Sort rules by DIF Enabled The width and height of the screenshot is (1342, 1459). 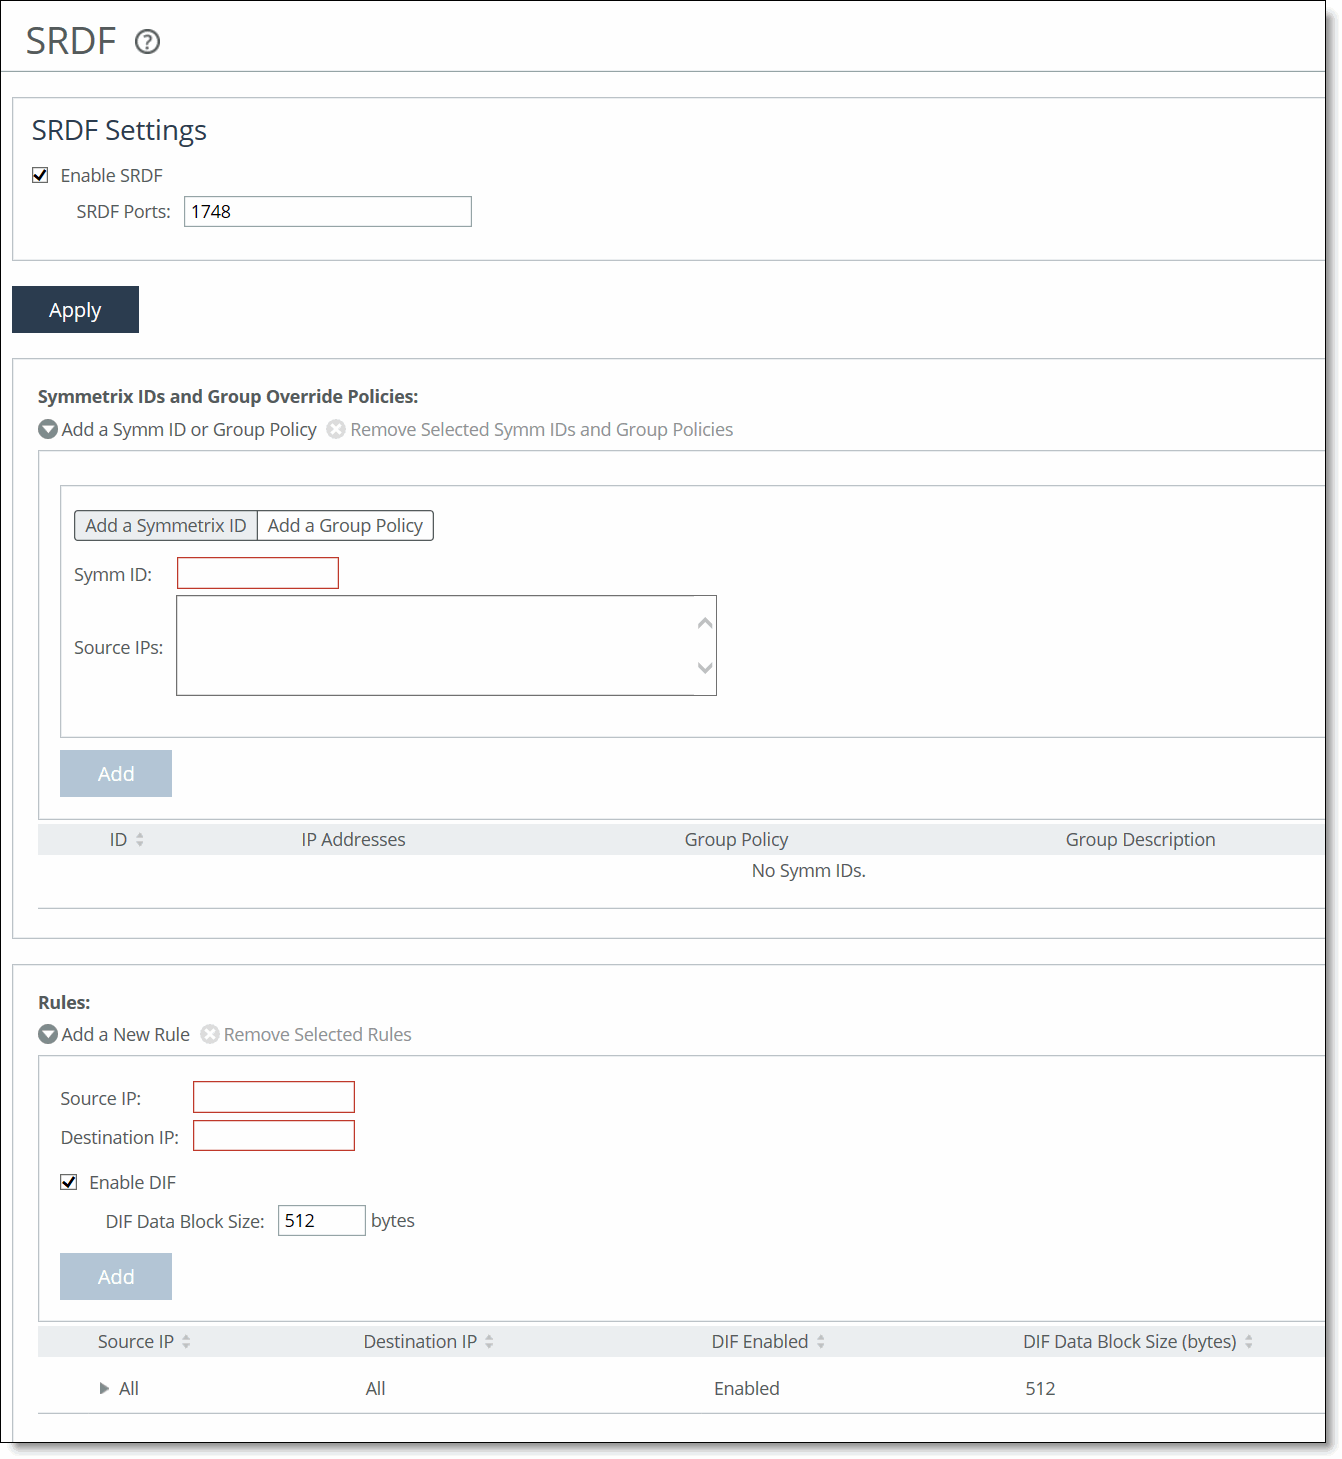click(x=768, y=1342)
